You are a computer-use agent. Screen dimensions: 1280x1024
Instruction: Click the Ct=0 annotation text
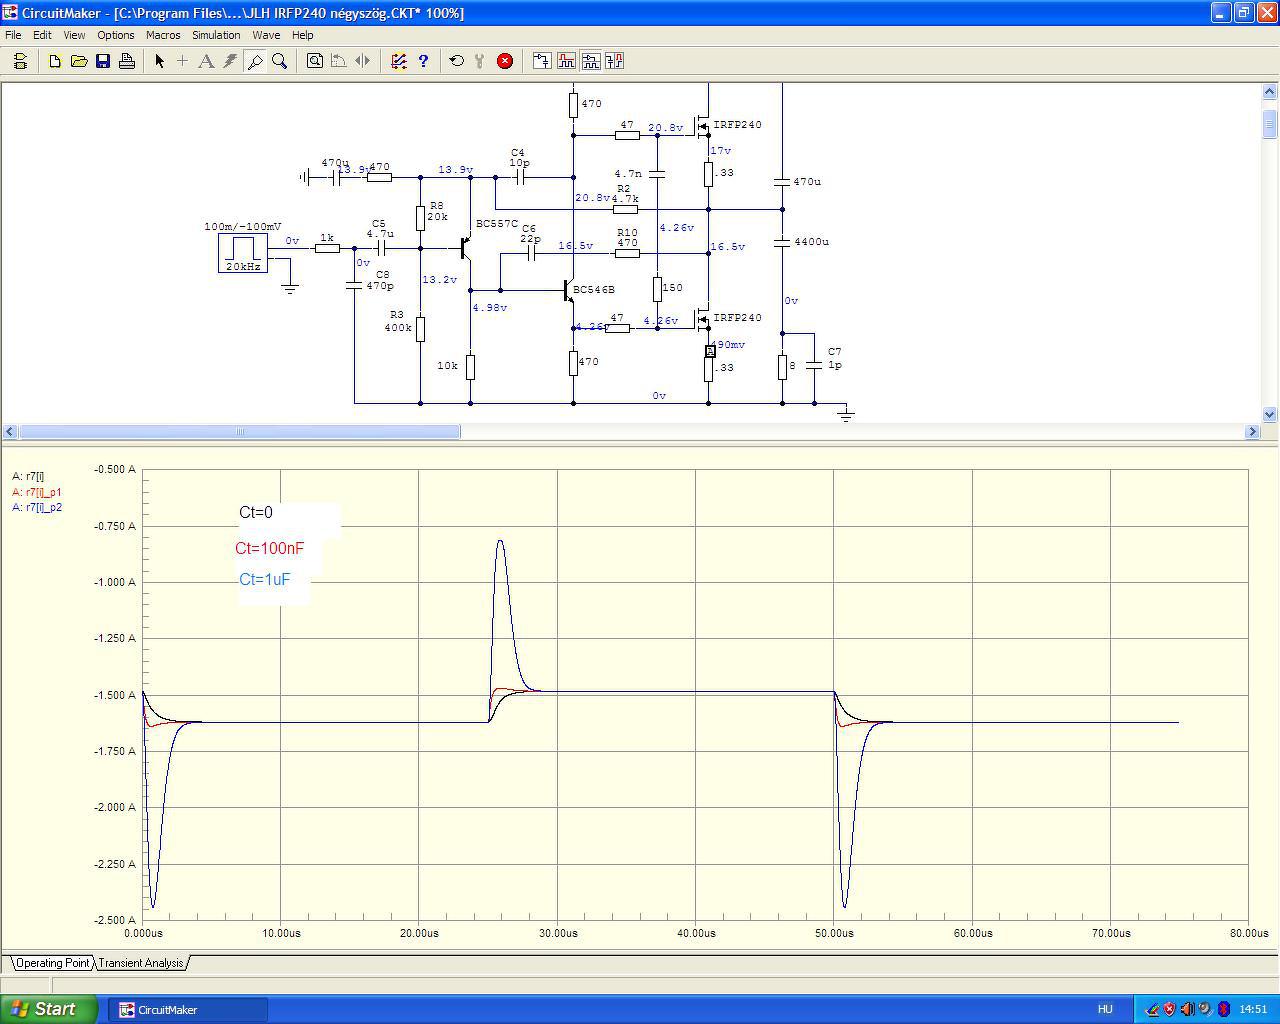pos(256,513)
